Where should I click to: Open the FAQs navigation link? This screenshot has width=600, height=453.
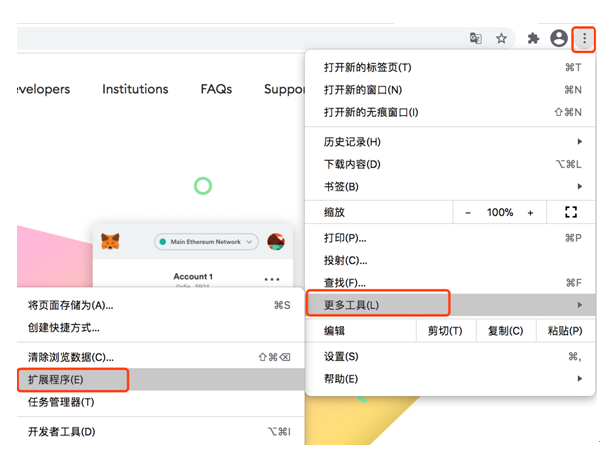[216, 89]
